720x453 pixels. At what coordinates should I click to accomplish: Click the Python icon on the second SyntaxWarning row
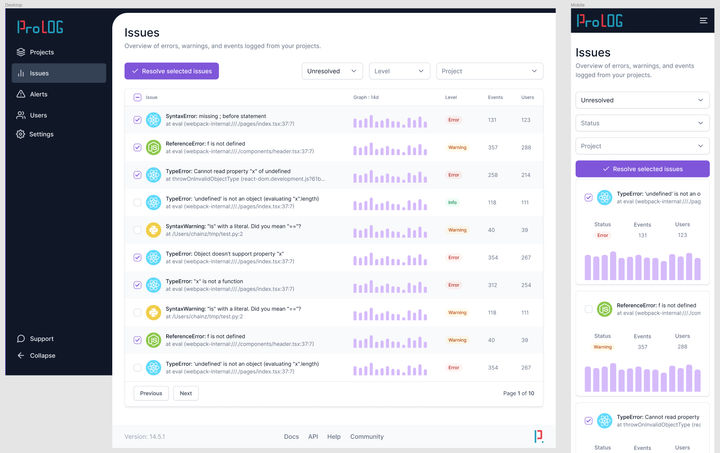tap(153, 313)
